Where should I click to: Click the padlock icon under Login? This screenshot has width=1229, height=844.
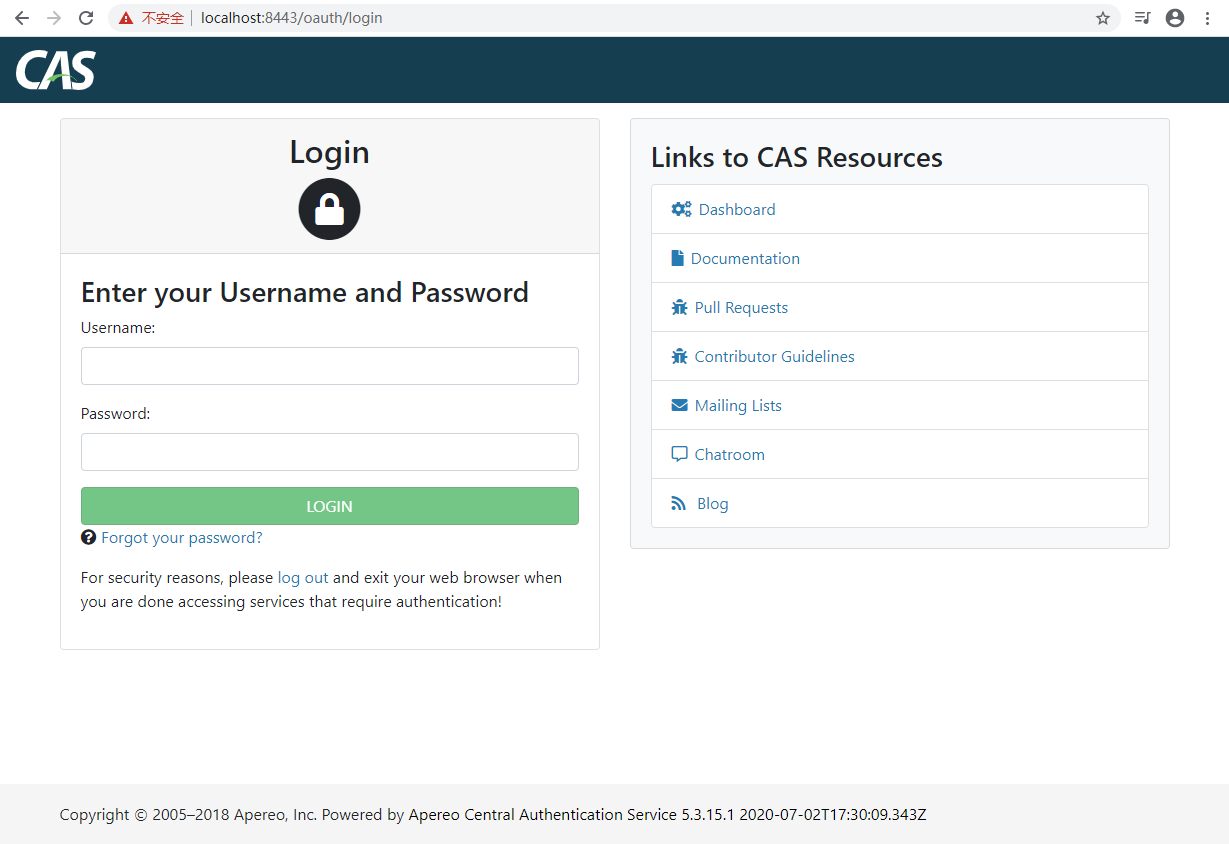click(x=329, y=209)
